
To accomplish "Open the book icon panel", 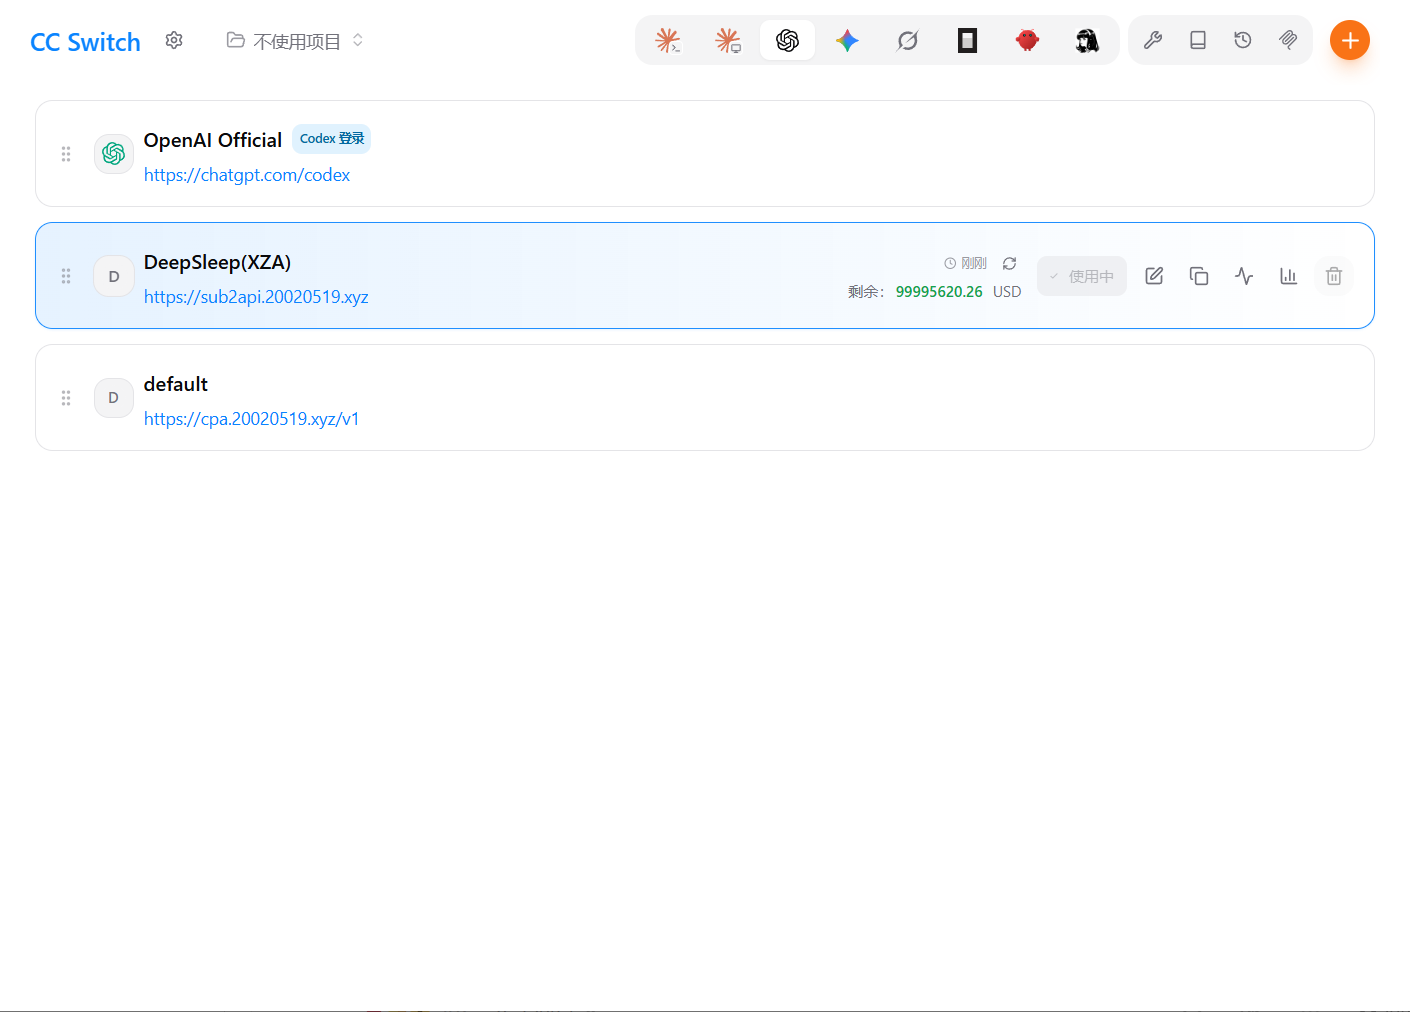I will pos(1198,40).
